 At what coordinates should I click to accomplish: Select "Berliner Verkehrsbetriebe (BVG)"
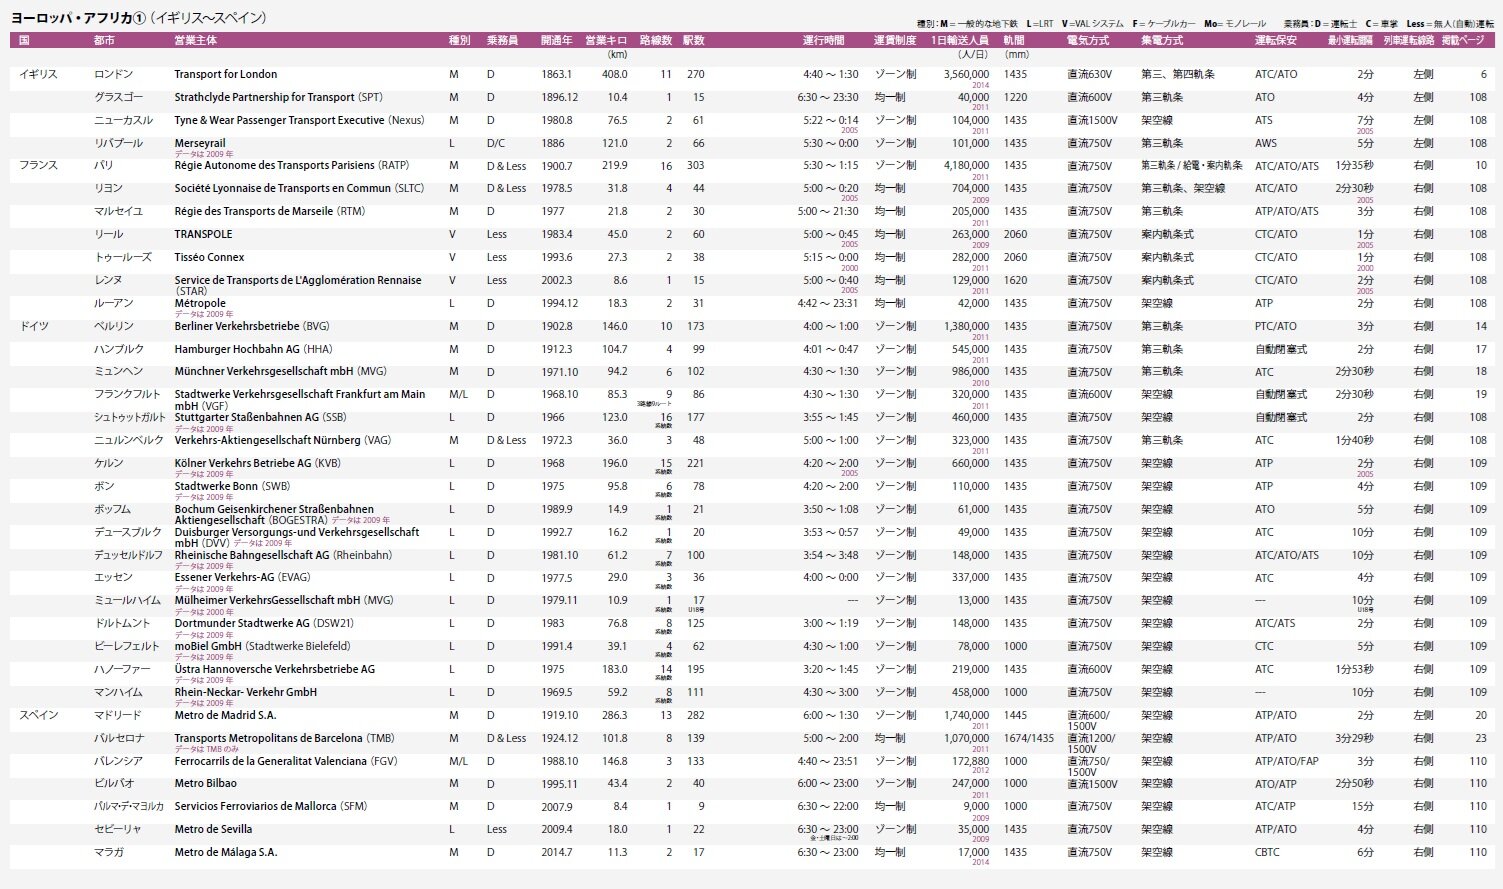click(x=252, y=327)
